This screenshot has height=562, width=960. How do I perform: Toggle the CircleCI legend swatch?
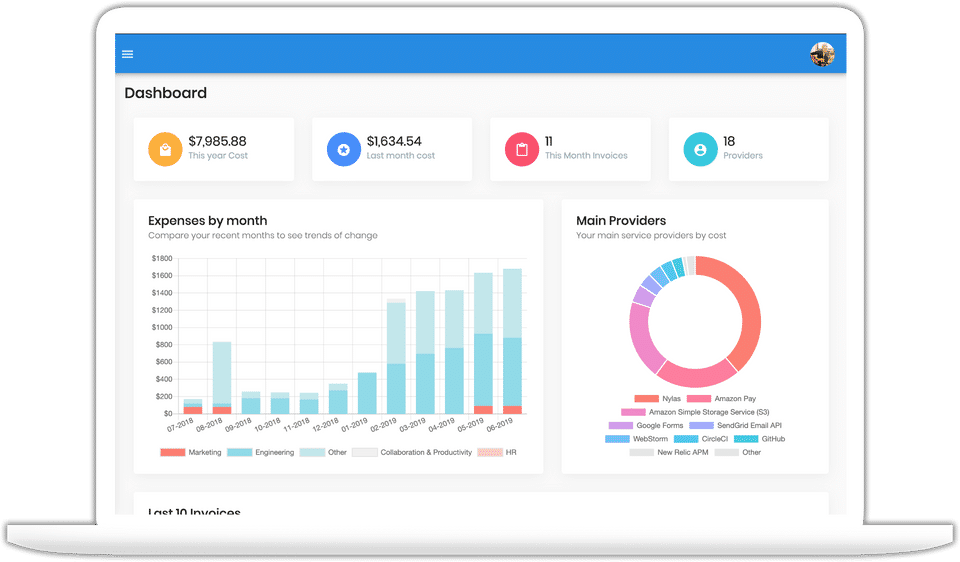(x=686, y=439)
